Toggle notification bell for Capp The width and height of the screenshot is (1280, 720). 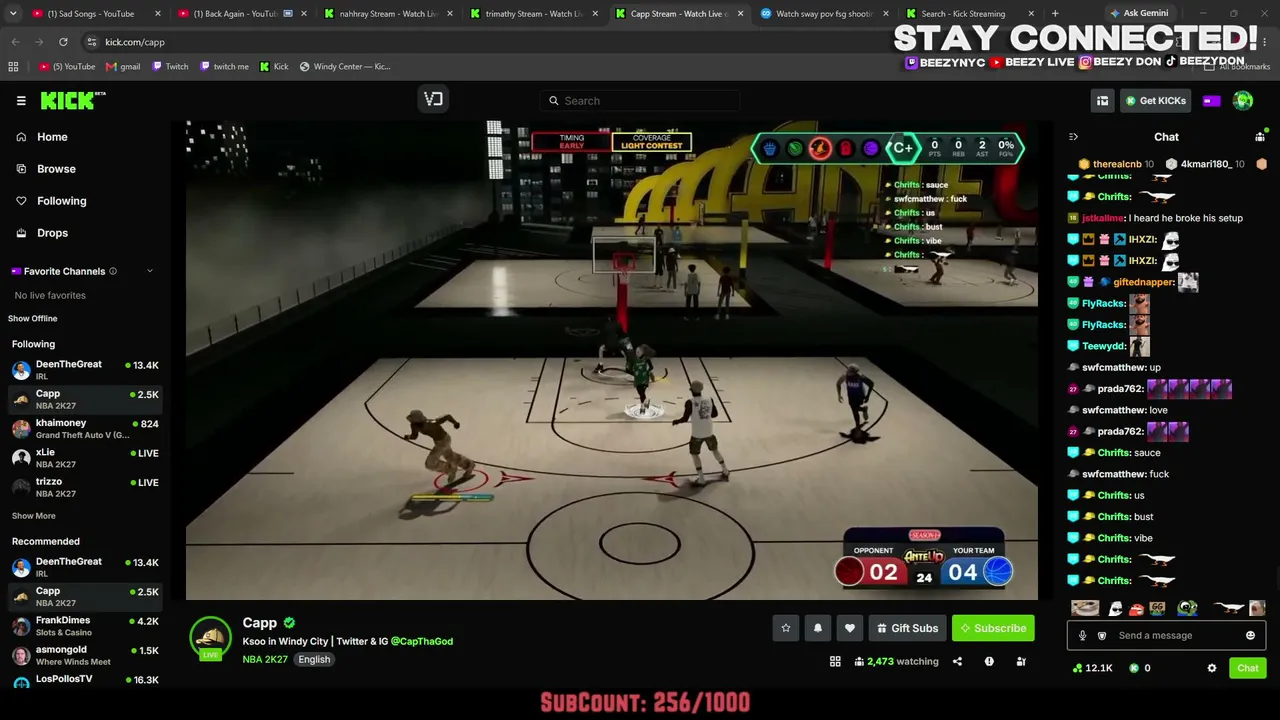click(x=818, y=628)
